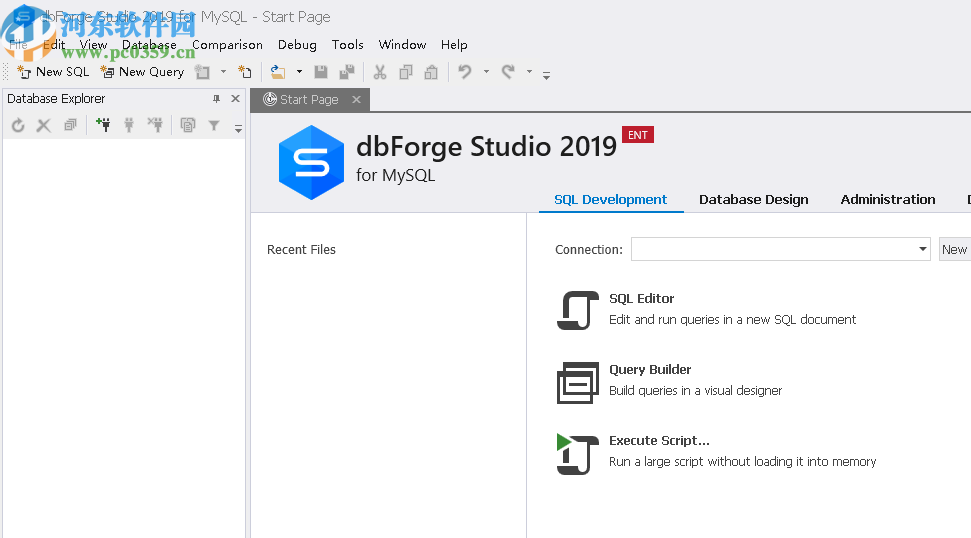Expand the Undo history dropdown arrow
The width and height of the screenshot is (971, 538).
[x=486, y=72]
